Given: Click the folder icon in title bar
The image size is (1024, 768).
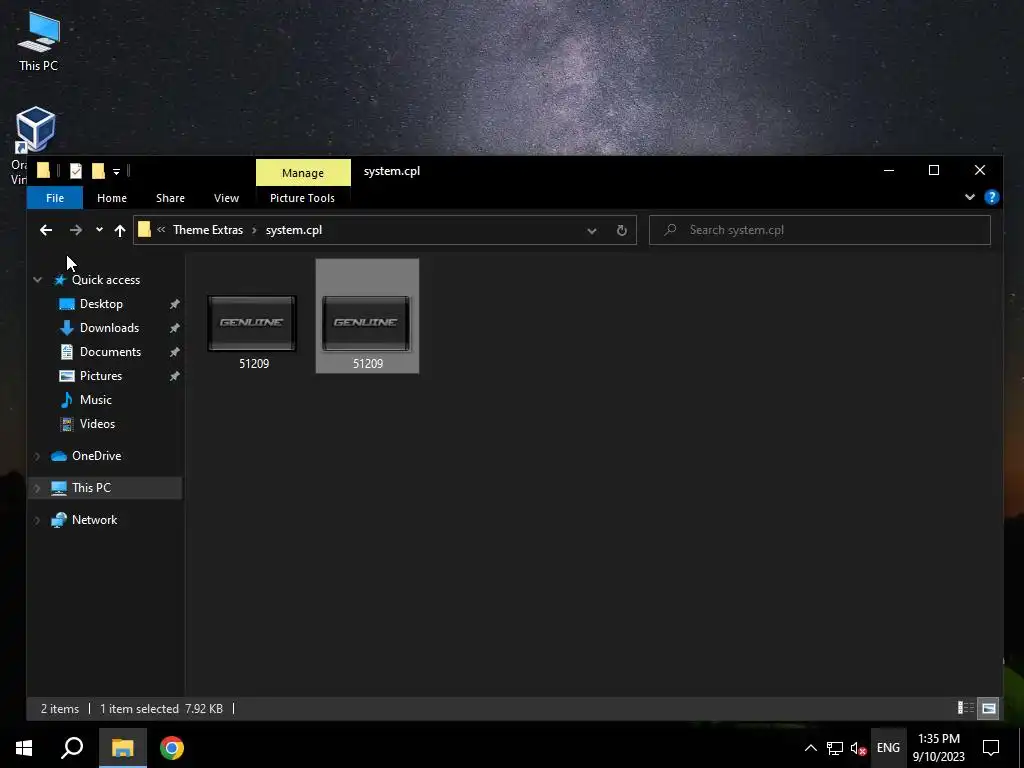Looking at the screenshot, I should [x=43, y=171].
